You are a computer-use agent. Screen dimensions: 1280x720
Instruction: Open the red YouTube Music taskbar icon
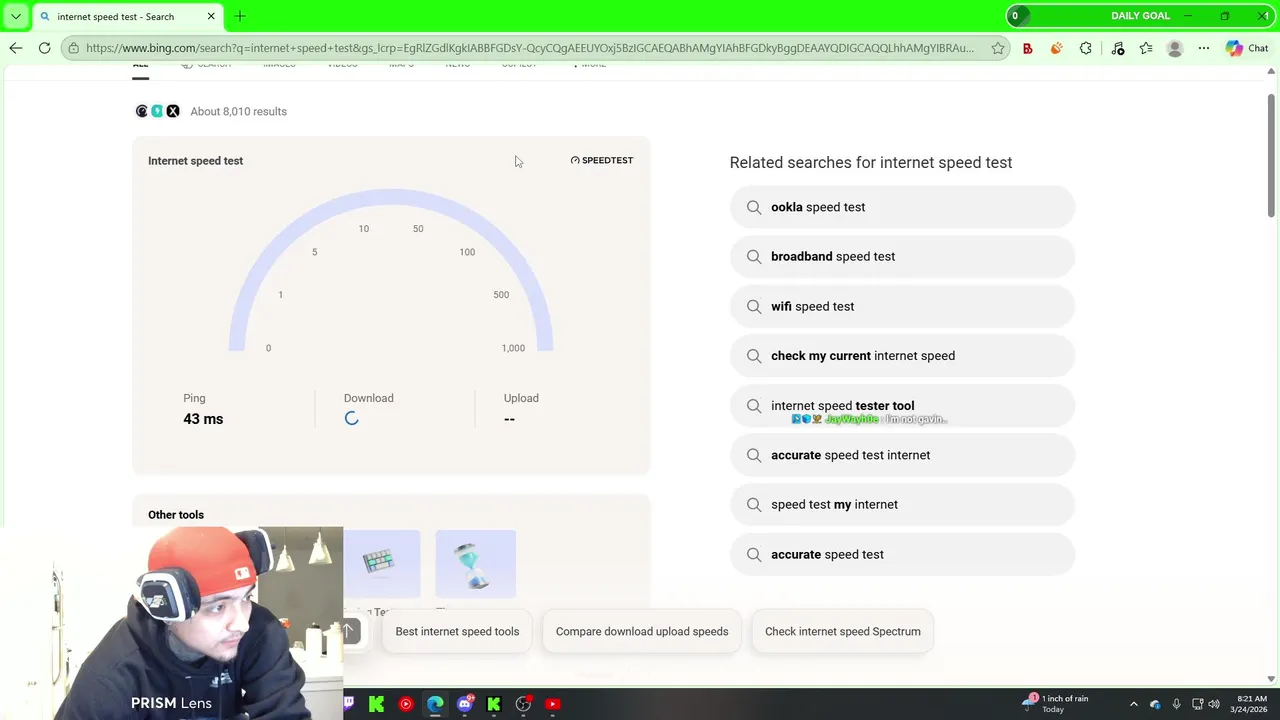click(x=406, y=704)
